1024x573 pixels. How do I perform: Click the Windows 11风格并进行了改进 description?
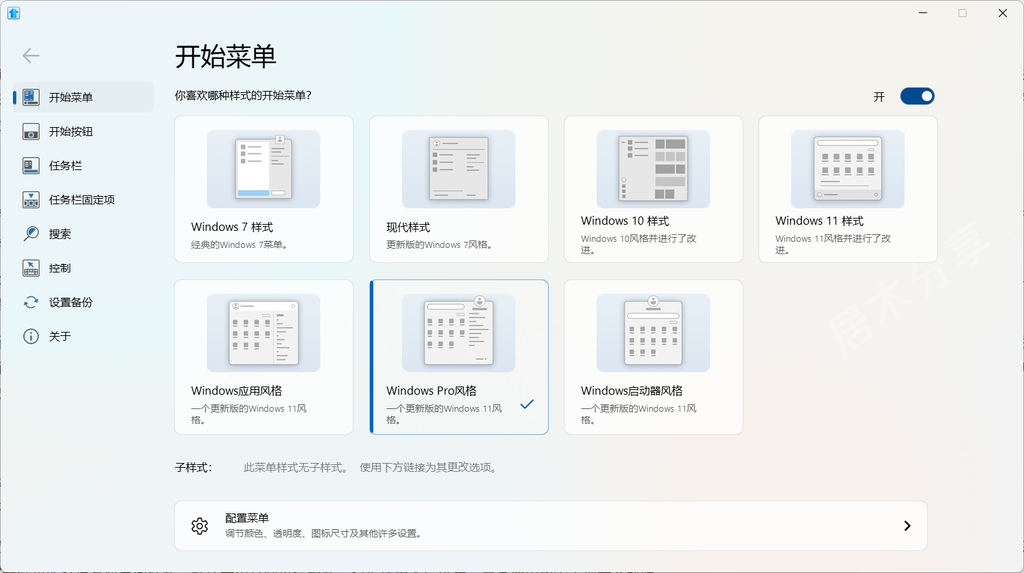[x=833, y=244]
